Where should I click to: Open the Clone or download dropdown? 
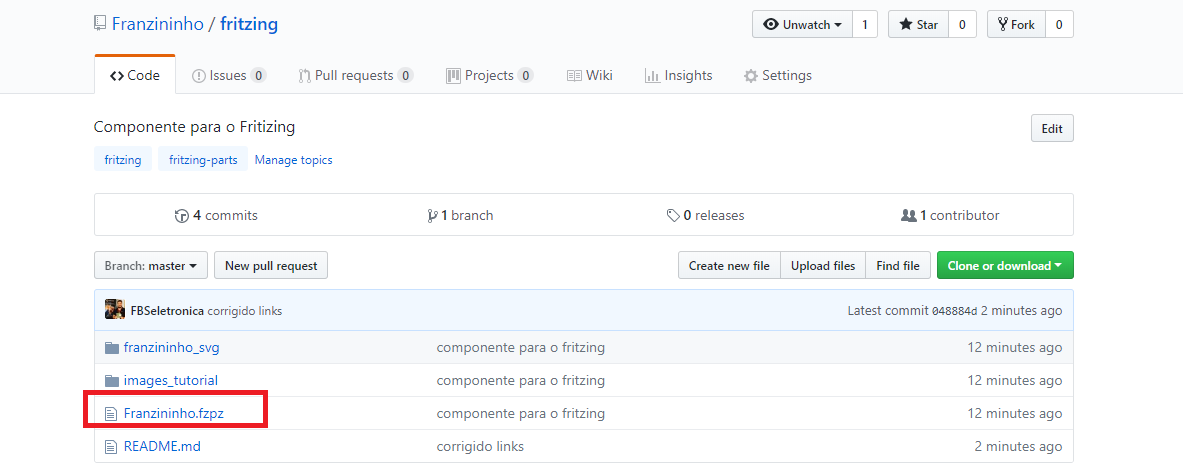point(1005,266)
